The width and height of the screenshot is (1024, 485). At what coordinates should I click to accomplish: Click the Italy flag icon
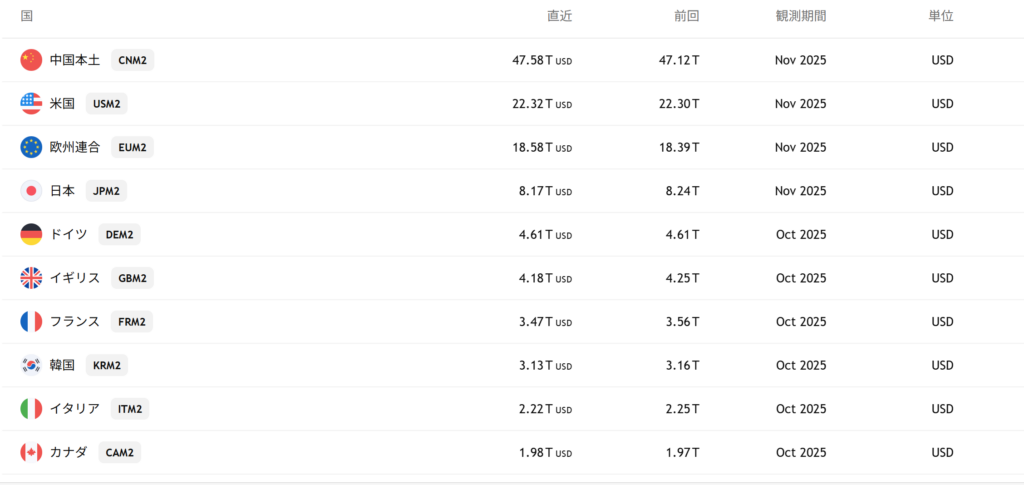click(31, 408)
